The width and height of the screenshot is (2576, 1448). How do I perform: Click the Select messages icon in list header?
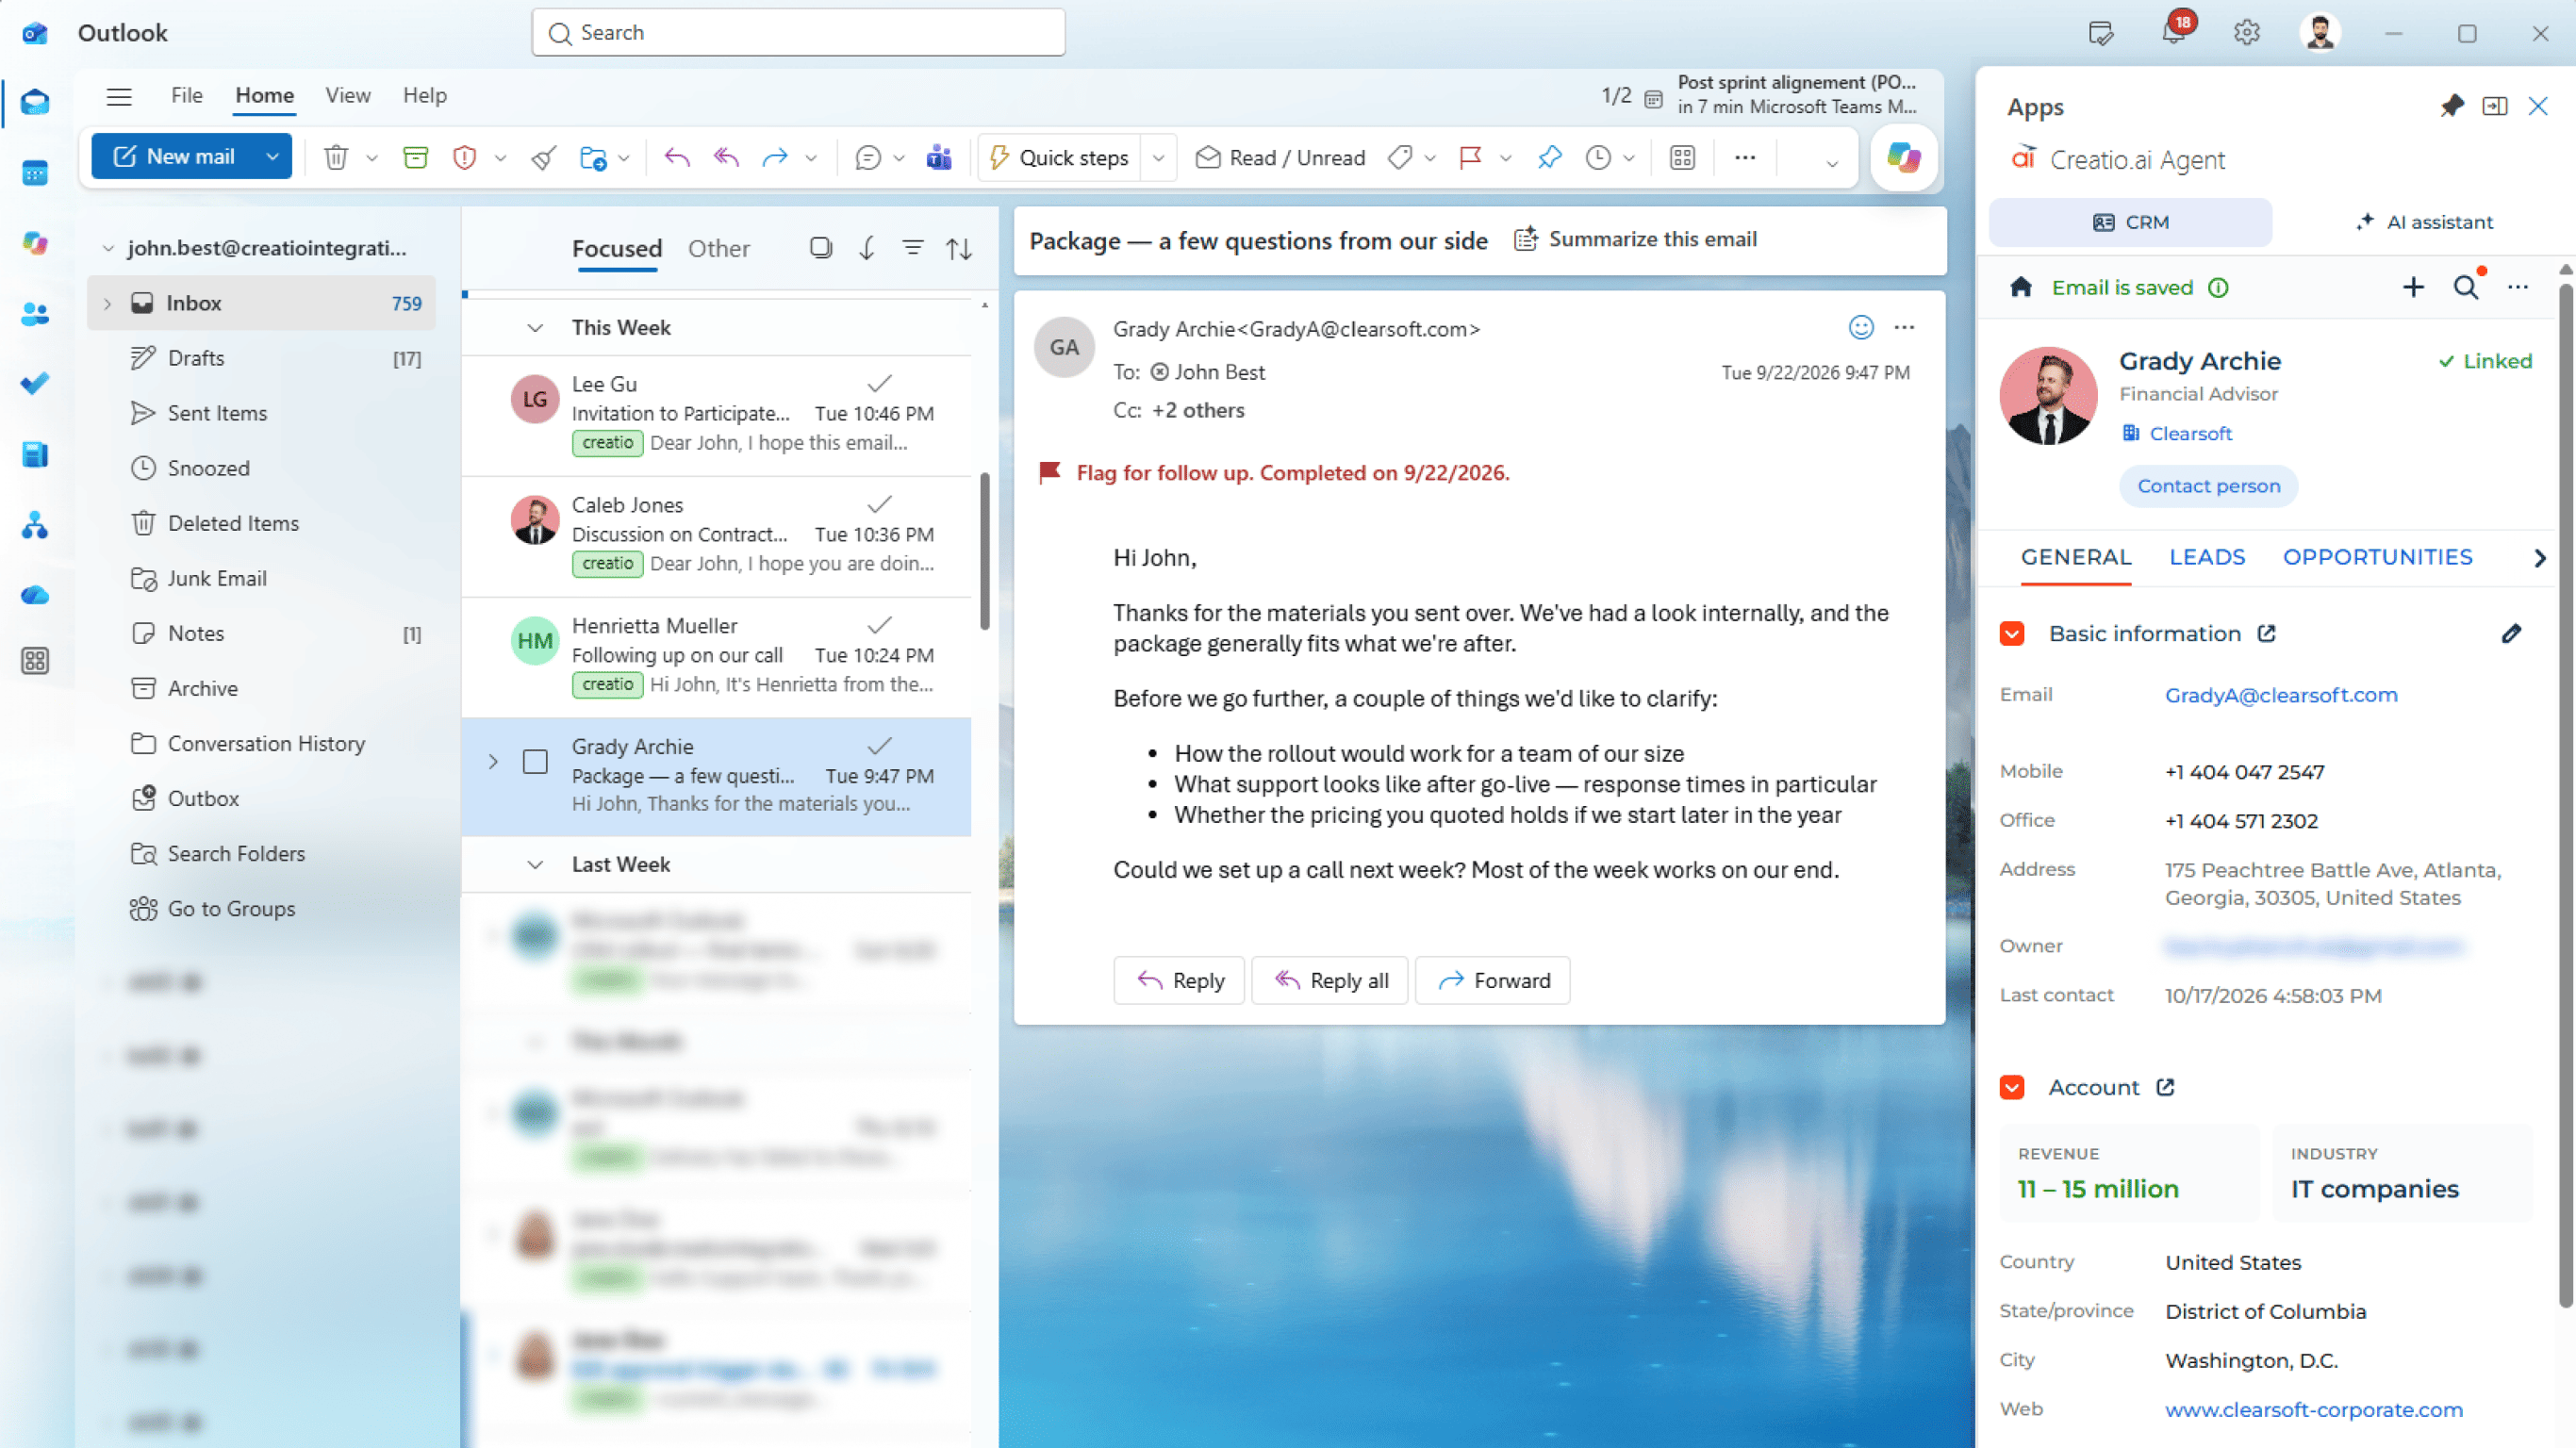(821, 247)
